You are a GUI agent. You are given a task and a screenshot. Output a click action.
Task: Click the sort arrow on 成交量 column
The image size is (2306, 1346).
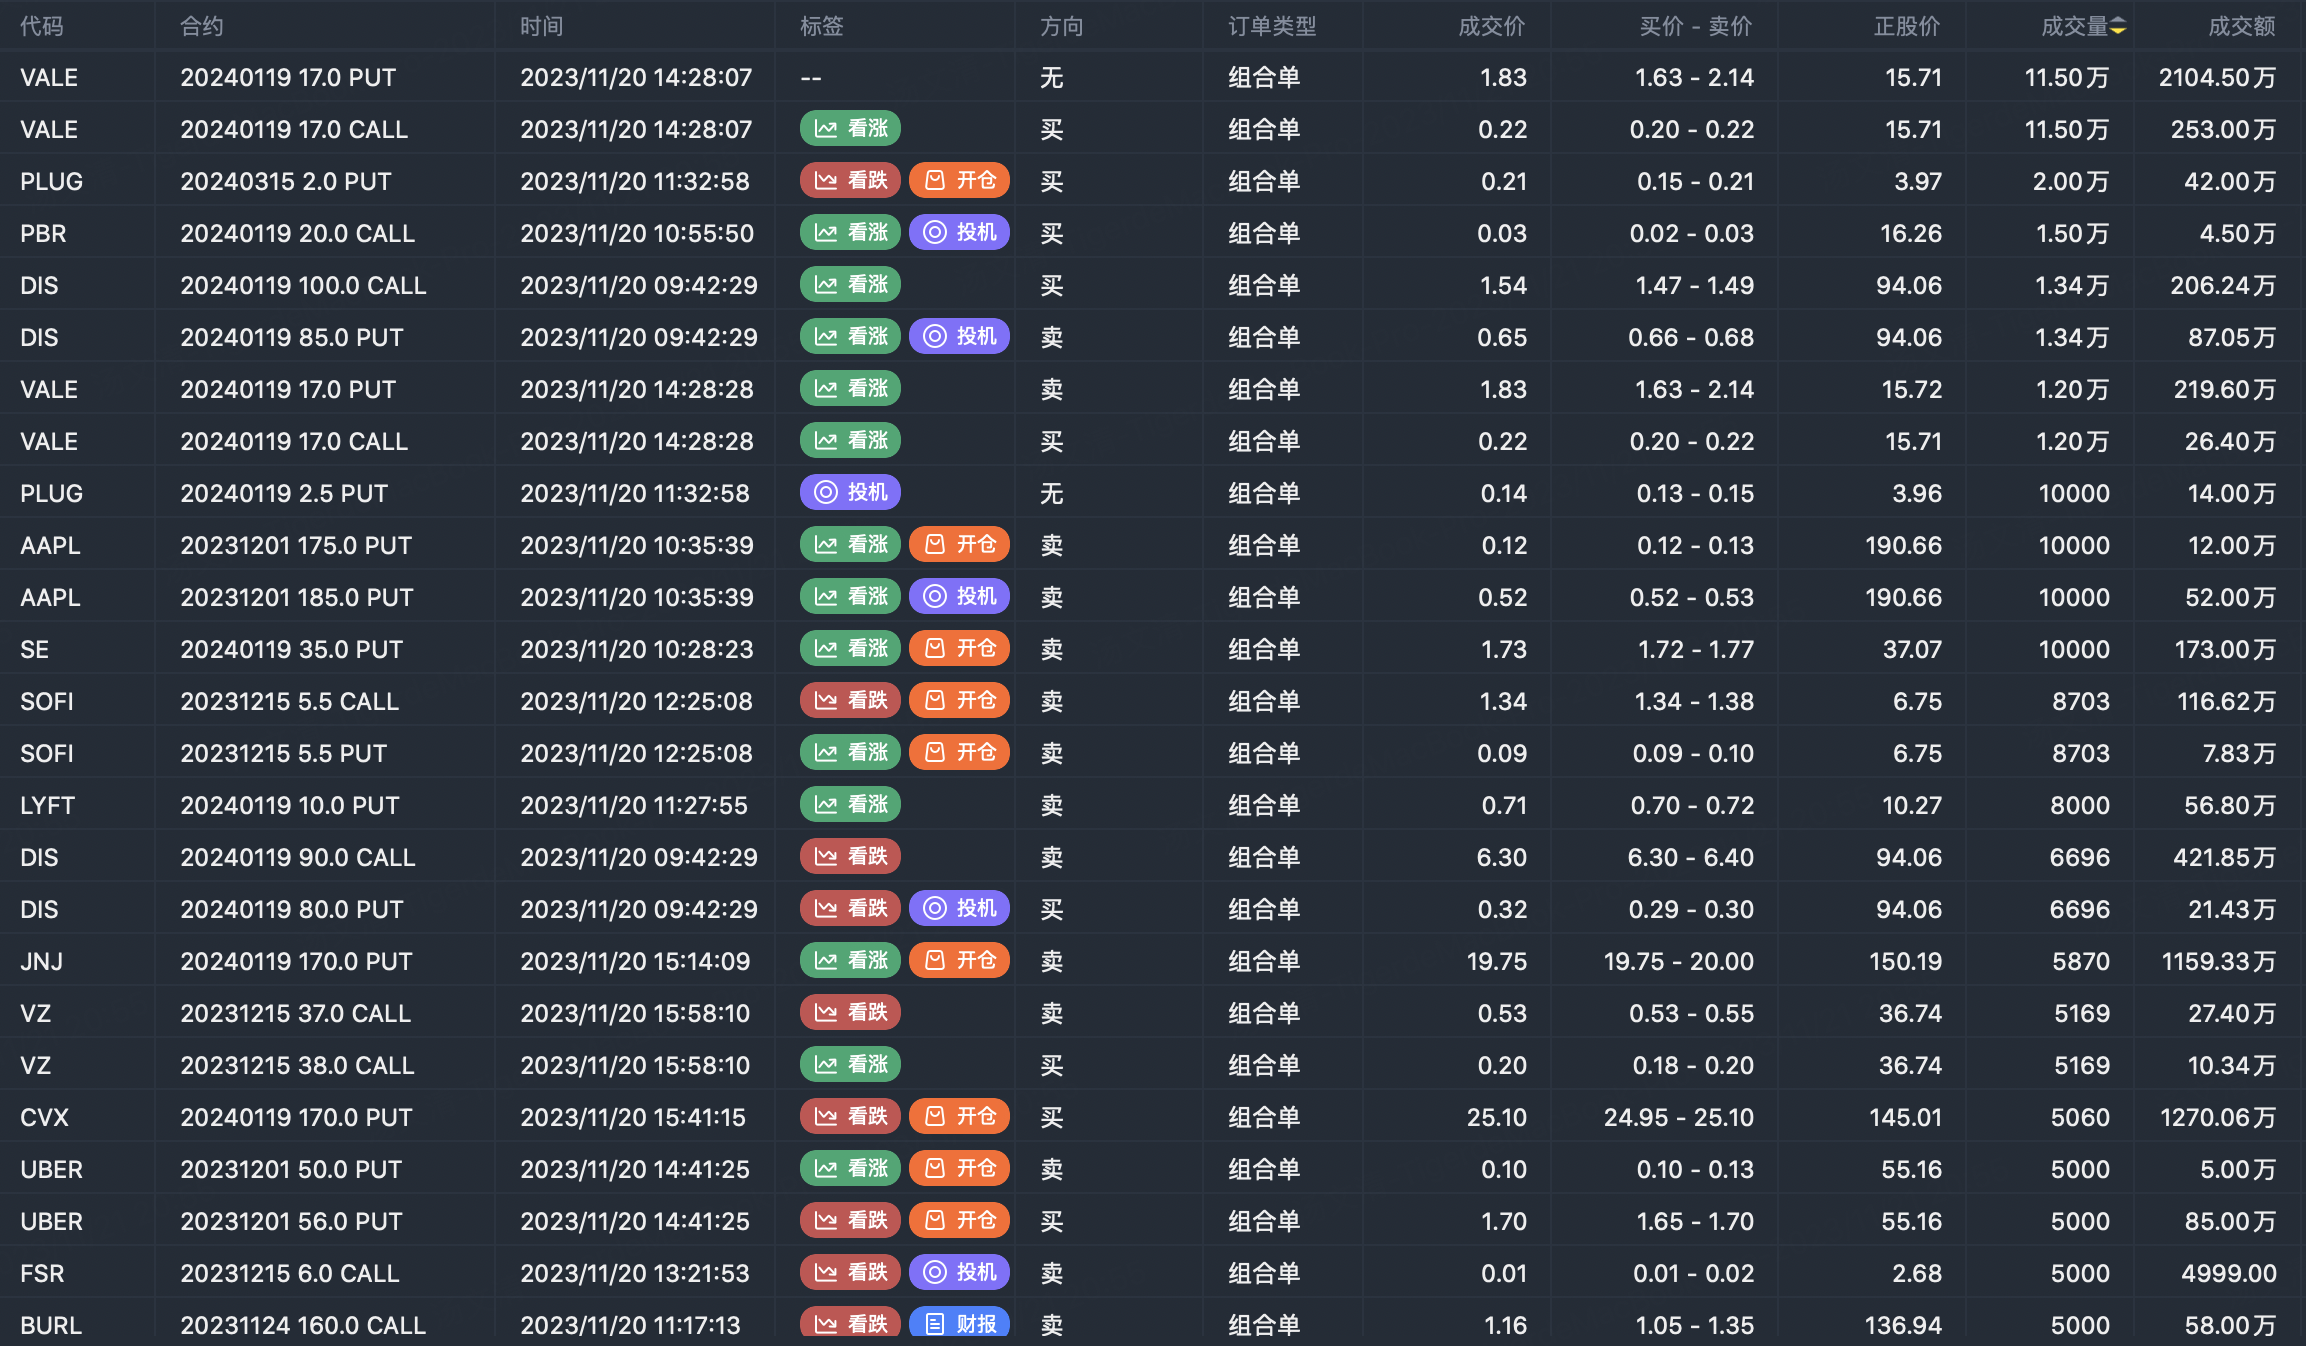(x=2118, y=27)
